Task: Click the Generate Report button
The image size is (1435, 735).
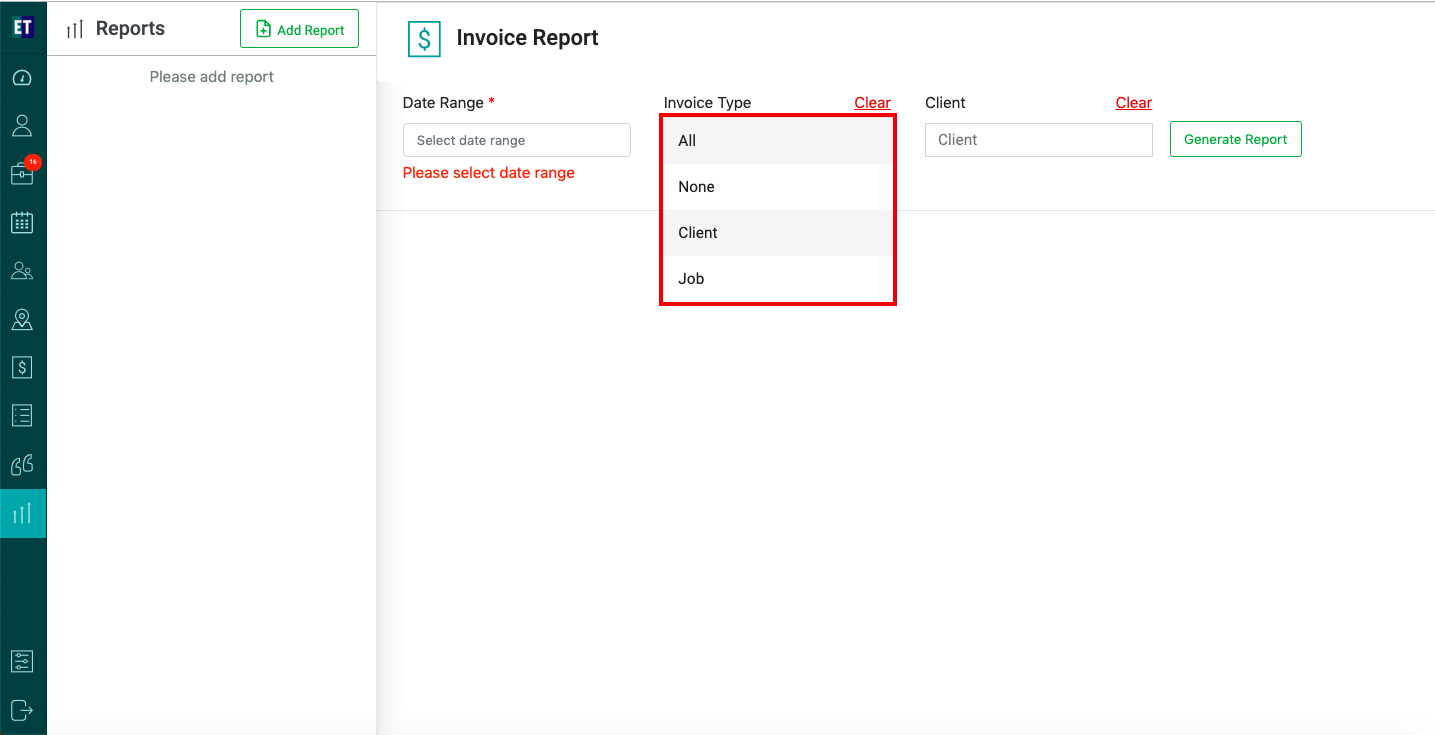Action: [x=1235, y=139]
